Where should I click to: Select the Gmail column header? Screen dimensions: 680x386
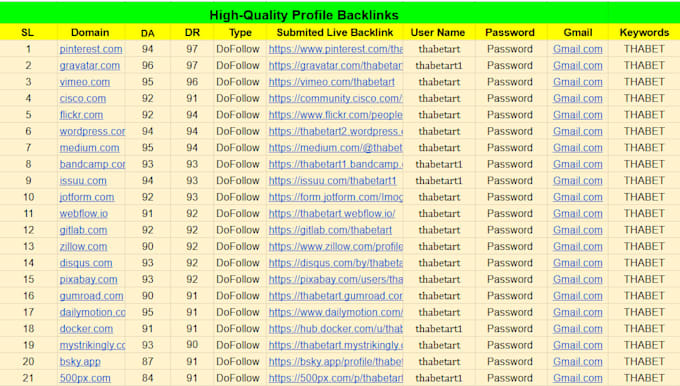click(578, 33)
